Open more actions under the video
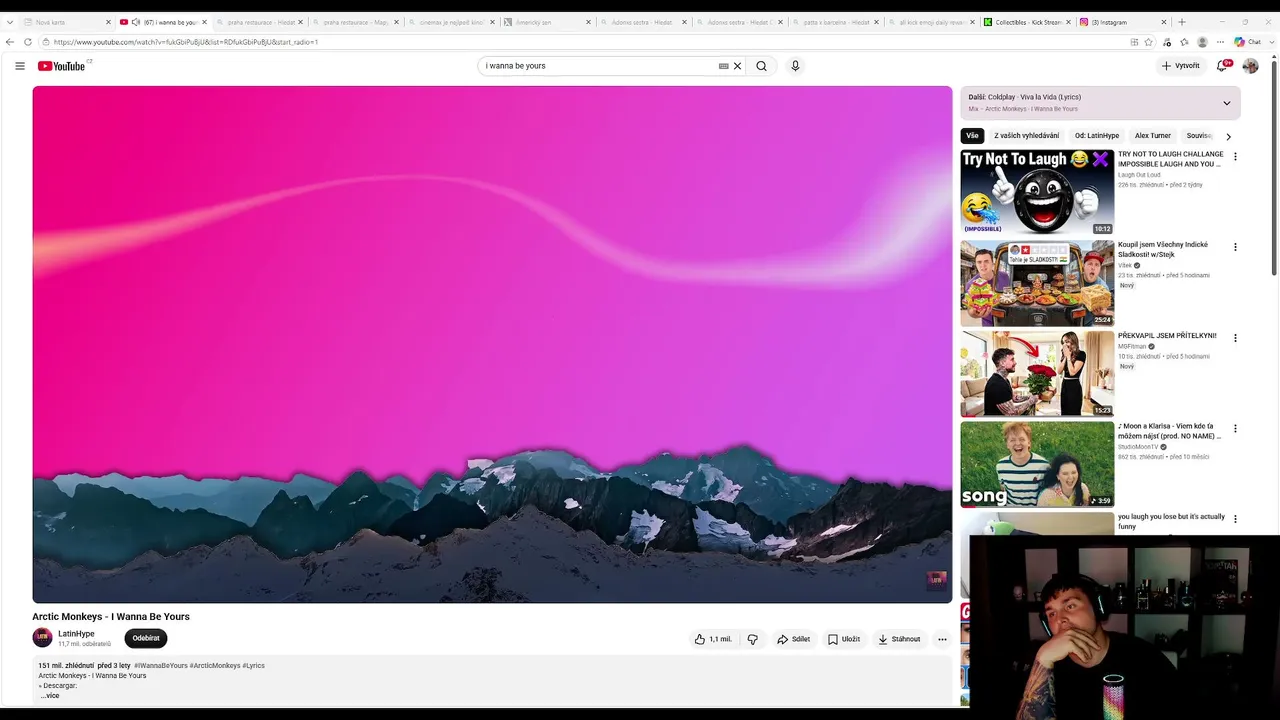Screen dimensions: 1280x720 (942, 639)
